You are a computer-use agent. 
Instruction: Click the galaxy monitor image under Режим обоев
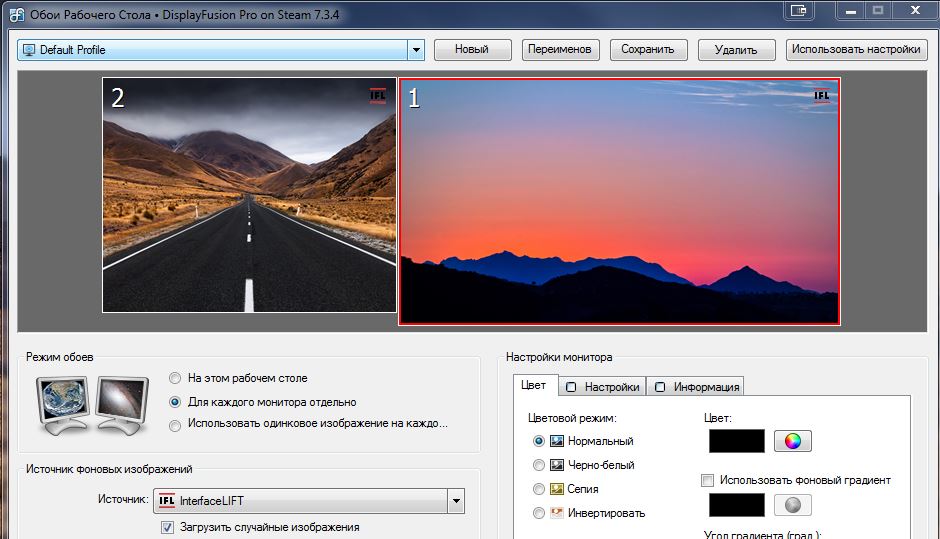122,406
